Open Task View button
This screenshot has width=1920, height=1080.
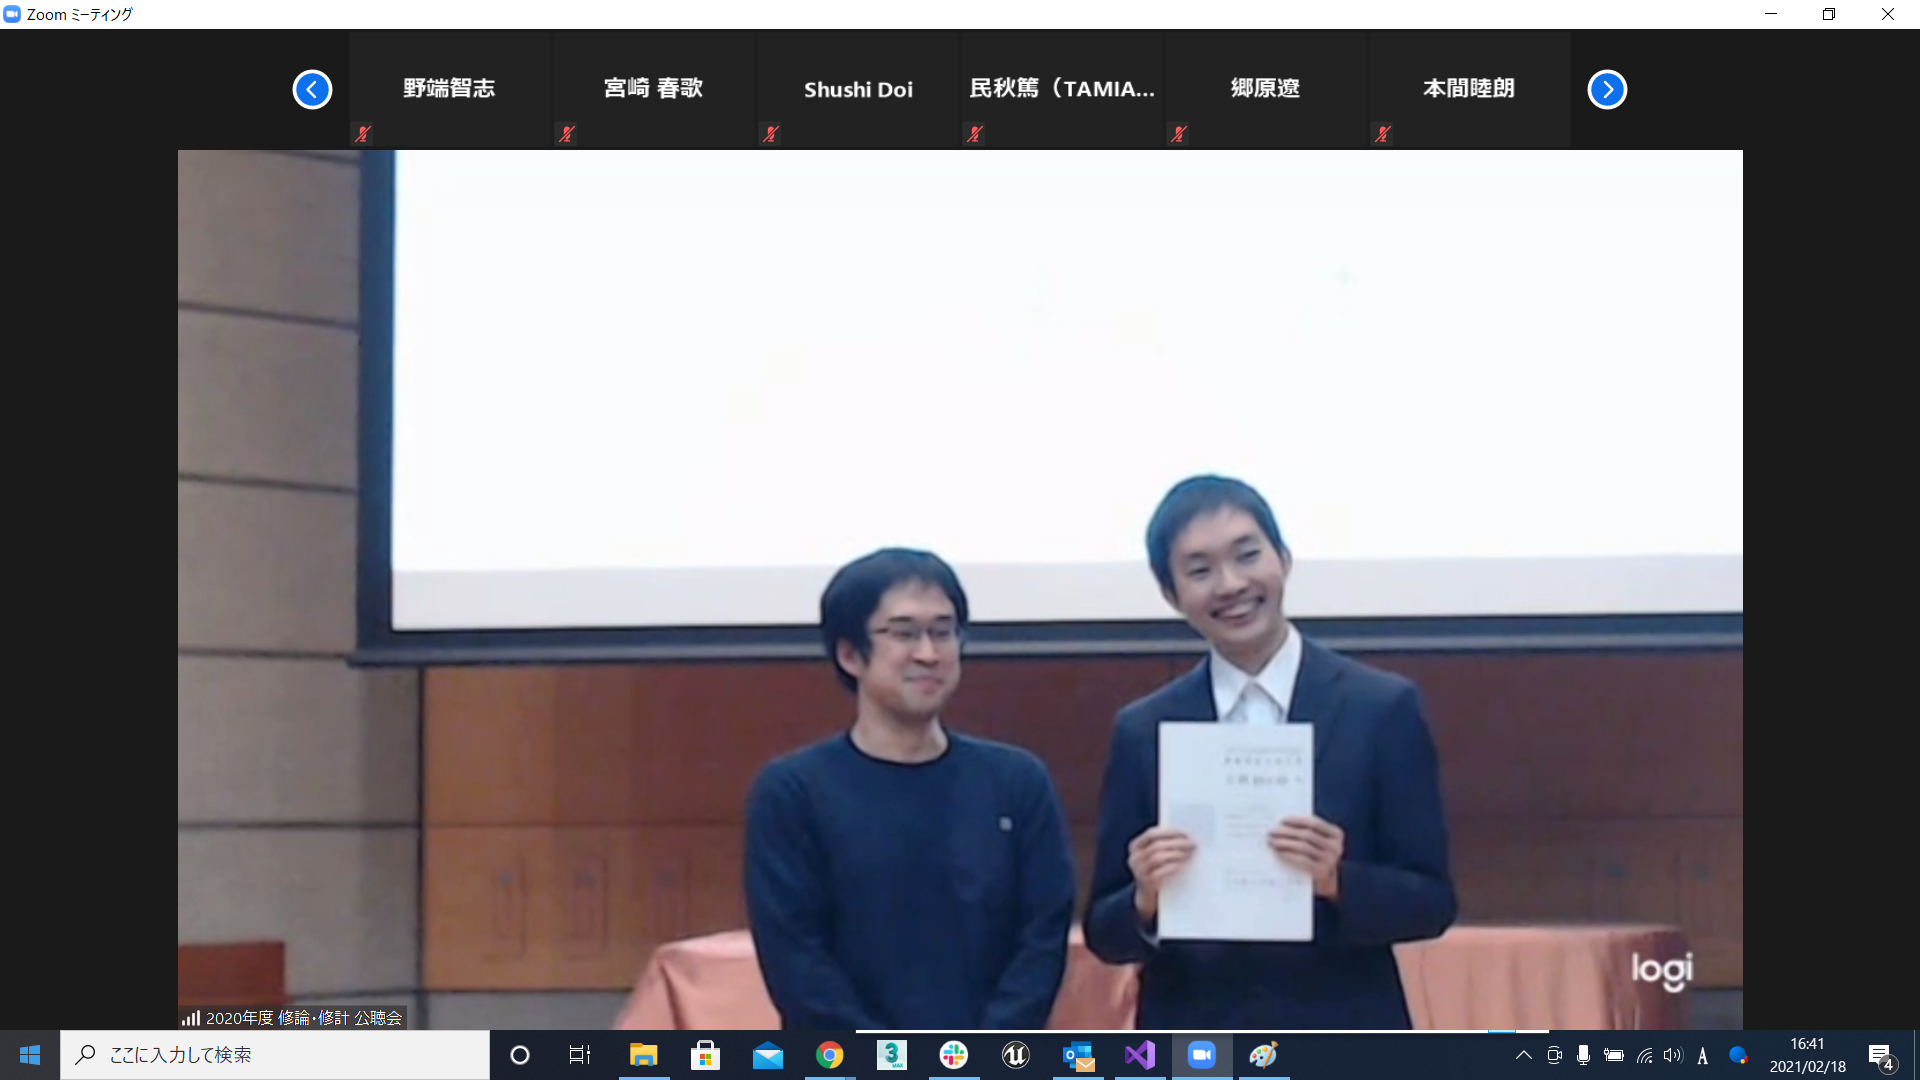(580, 1055)
